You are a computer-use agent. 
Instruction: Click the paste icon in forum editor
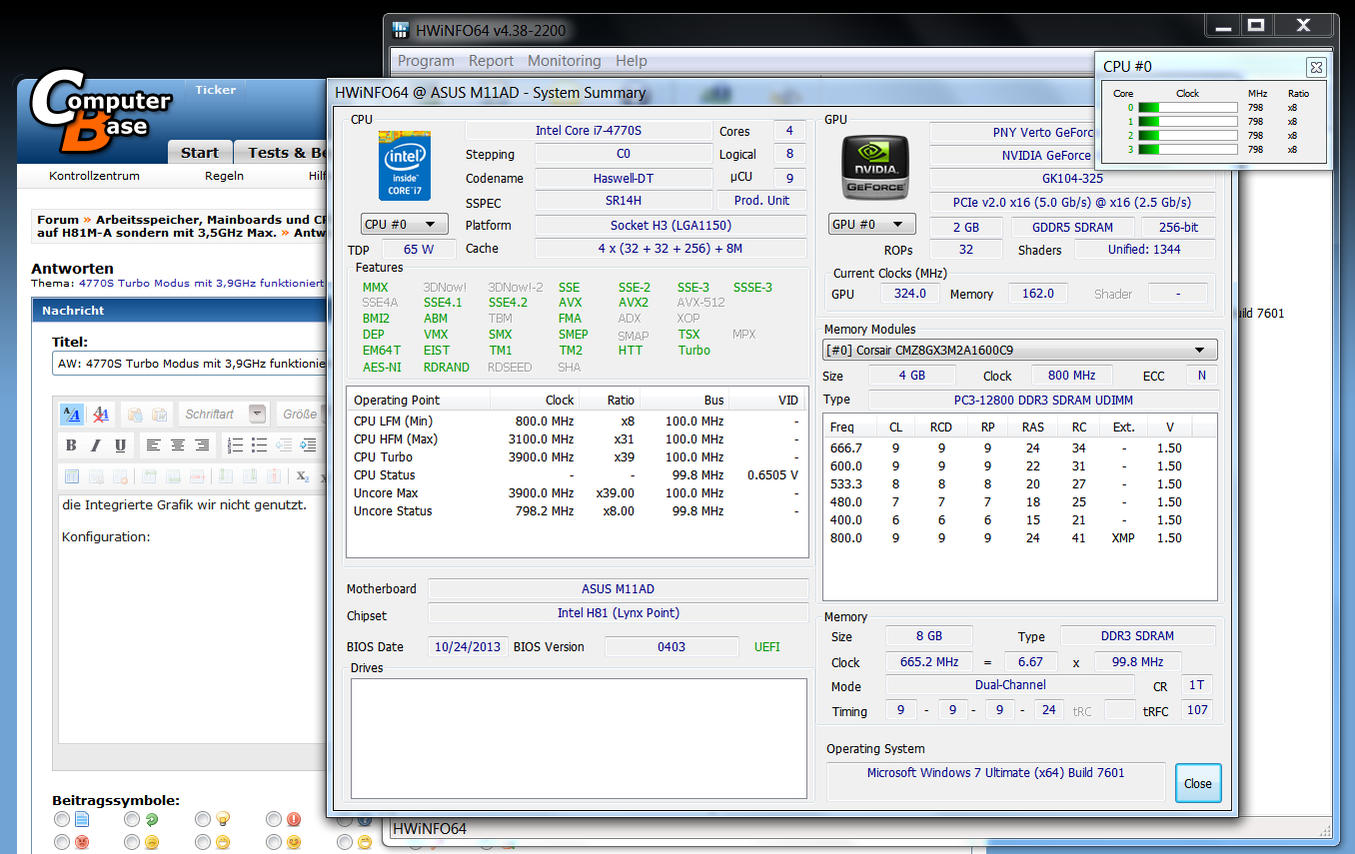click(133, 414)
